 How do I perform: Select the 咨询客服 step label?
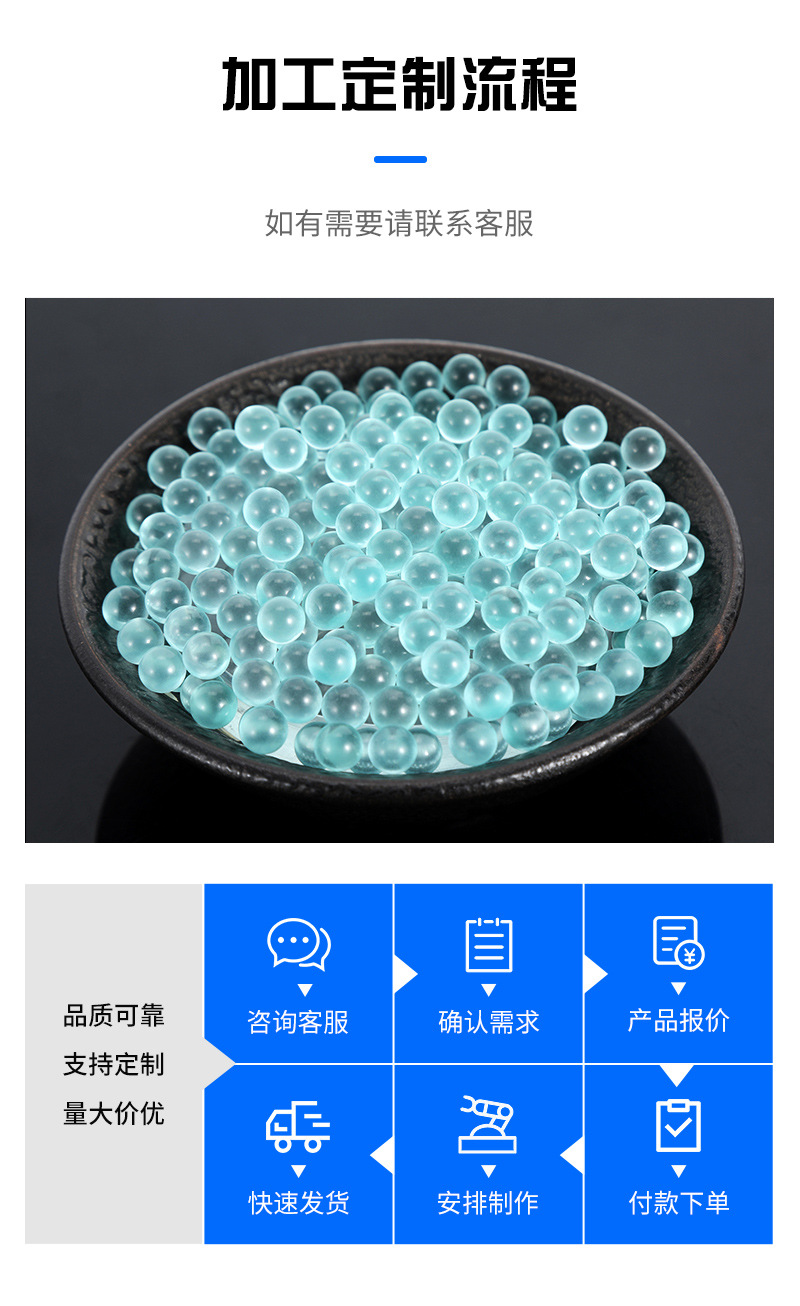click(x=298, y=1022)
